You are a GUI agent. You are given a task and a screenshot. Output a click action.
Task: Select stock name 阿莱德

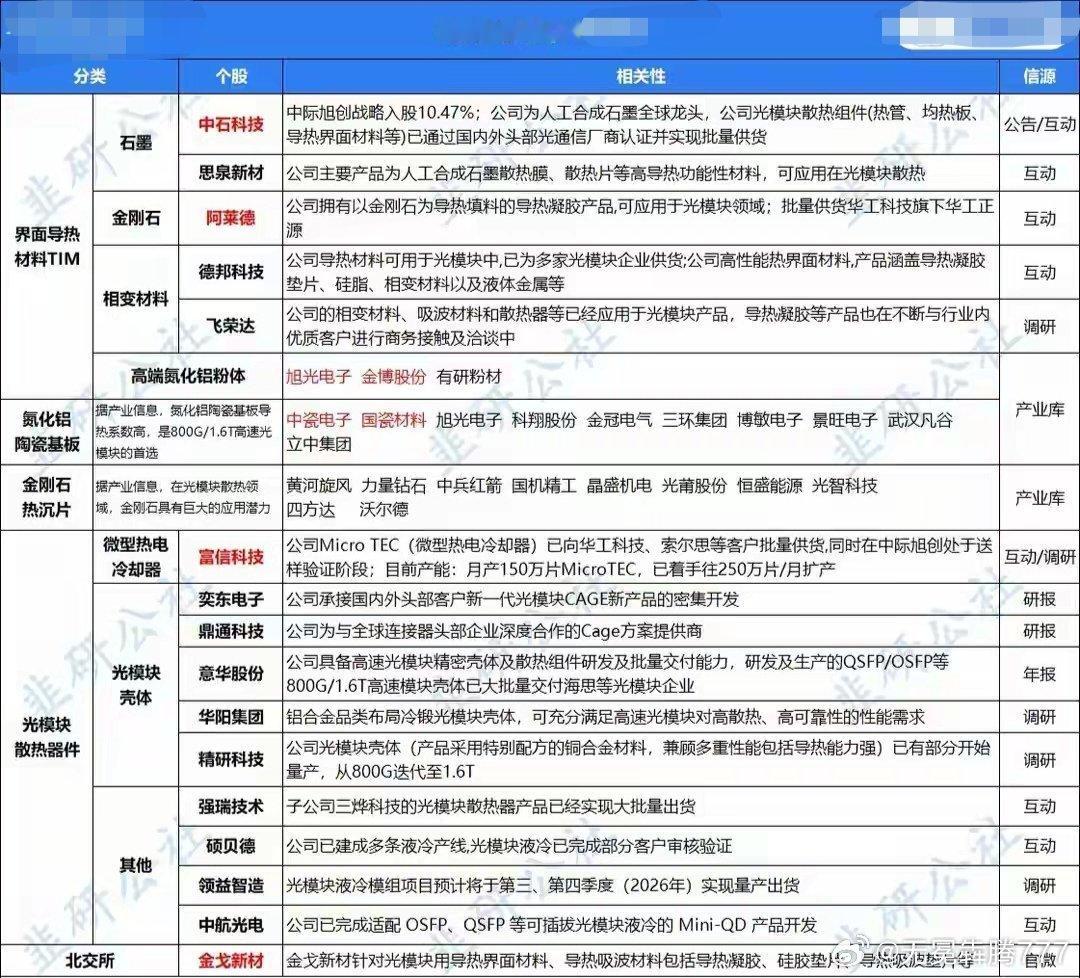(x=231, y=218)
